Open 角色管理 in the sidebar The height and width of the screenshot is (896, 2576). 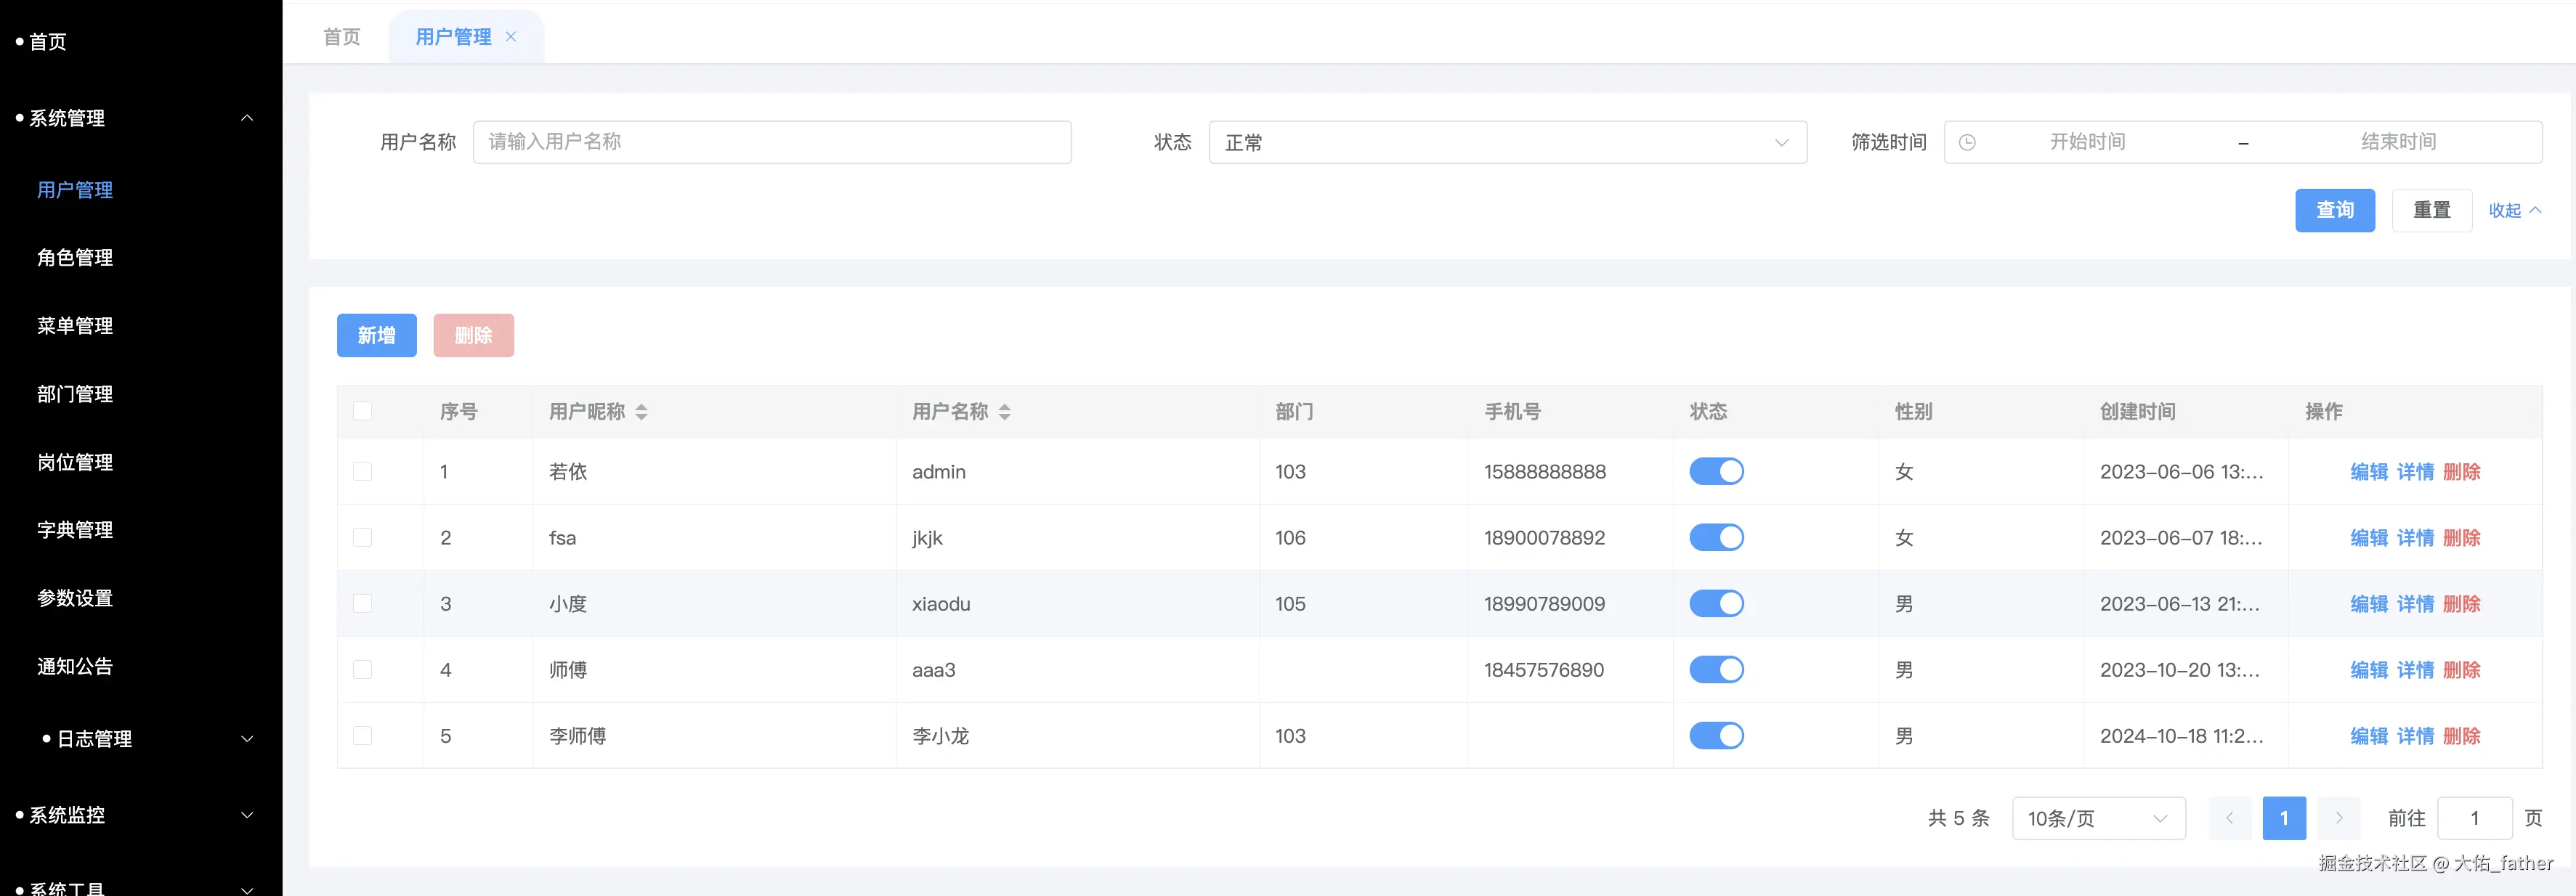click(x=75, y=258)
